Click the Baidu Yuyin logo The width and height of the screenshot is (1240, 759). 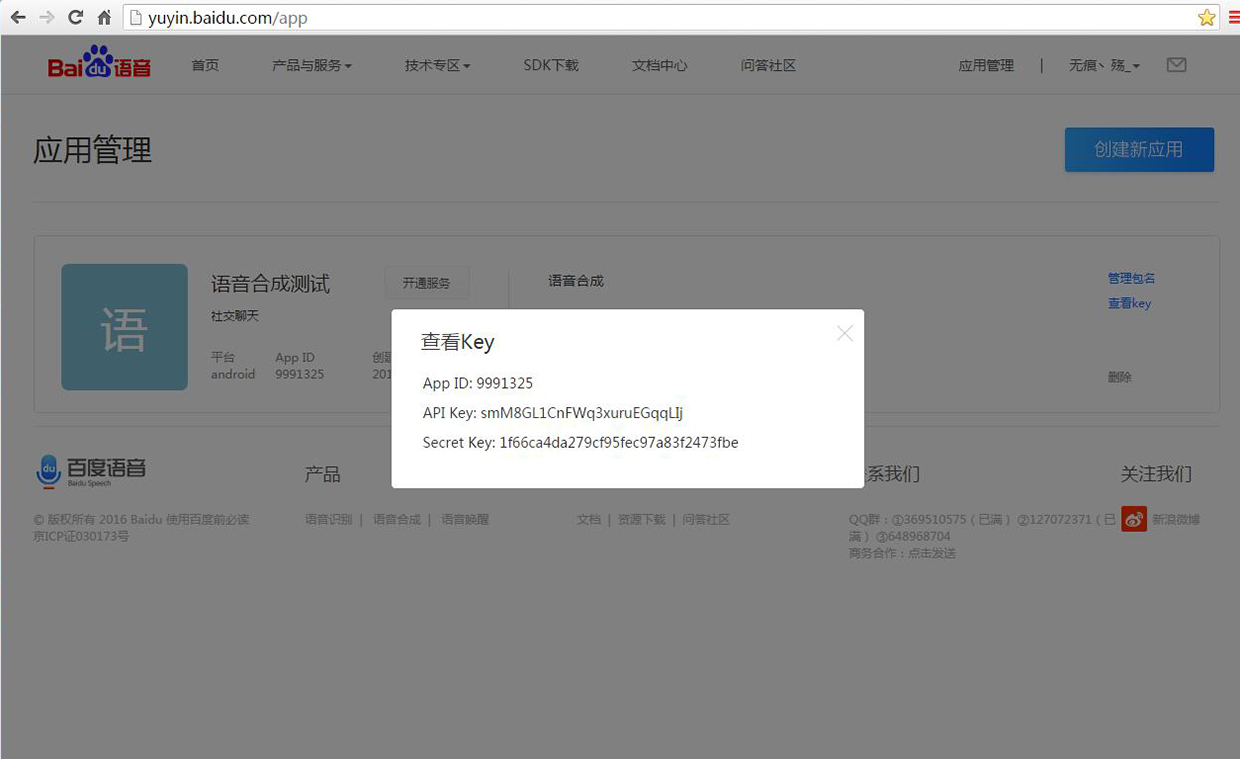99,63
